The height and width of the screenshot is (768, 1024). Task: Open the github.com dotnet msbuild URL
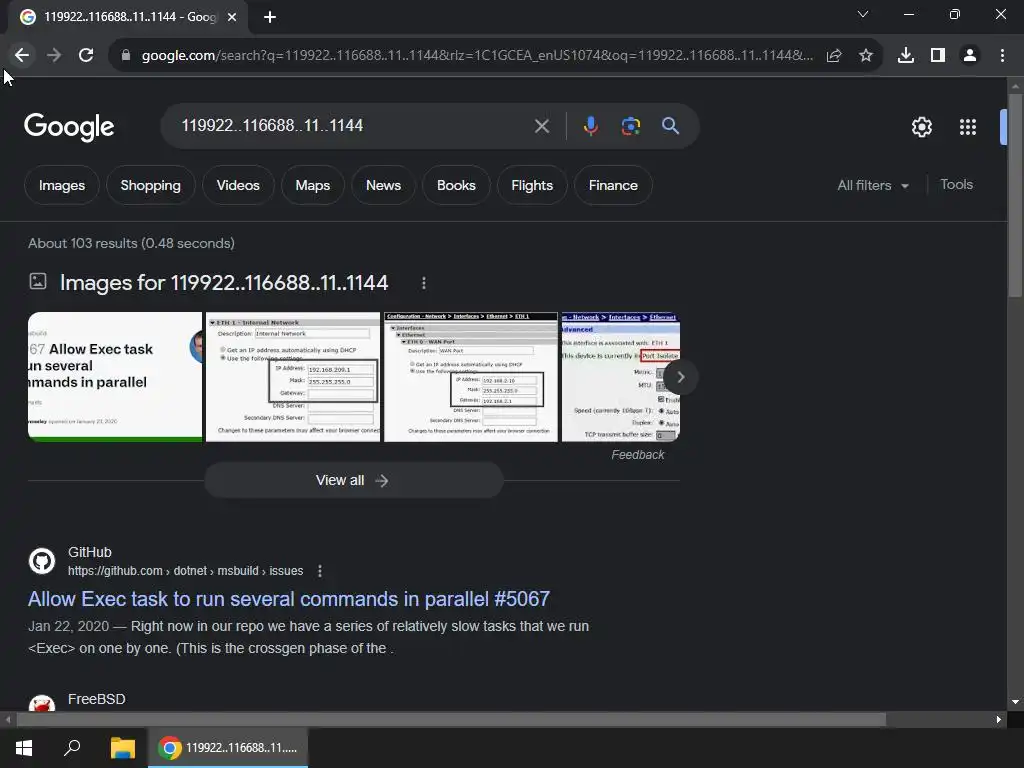pos(185,571)
